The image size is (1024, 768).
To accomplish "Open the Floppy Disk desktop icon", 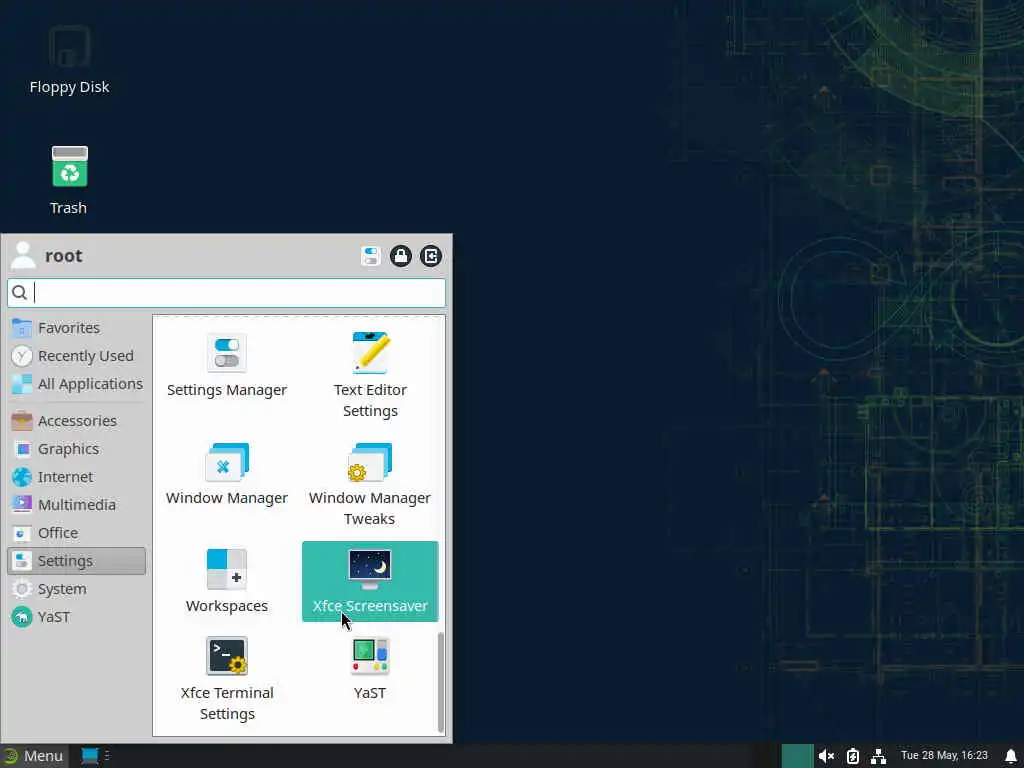I will pyautogui.click(x=69, y=60).
